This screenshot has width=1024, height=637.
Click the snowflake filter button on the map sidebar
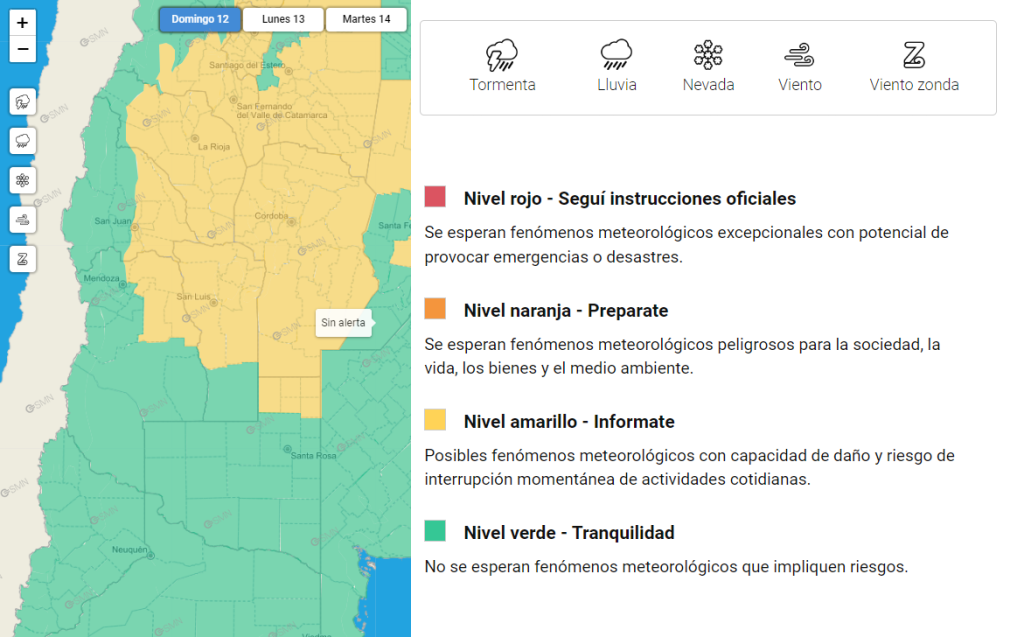pyautogui.click(x=23, y=180)
